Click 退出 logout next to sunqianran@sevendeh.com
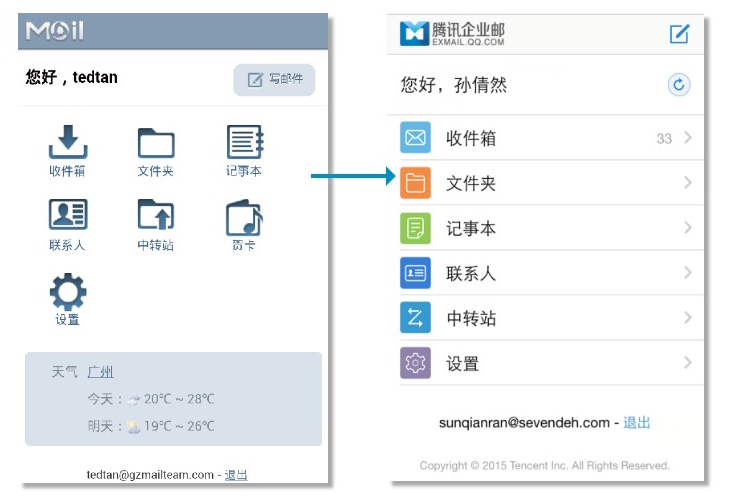 (x=636, y=423)
